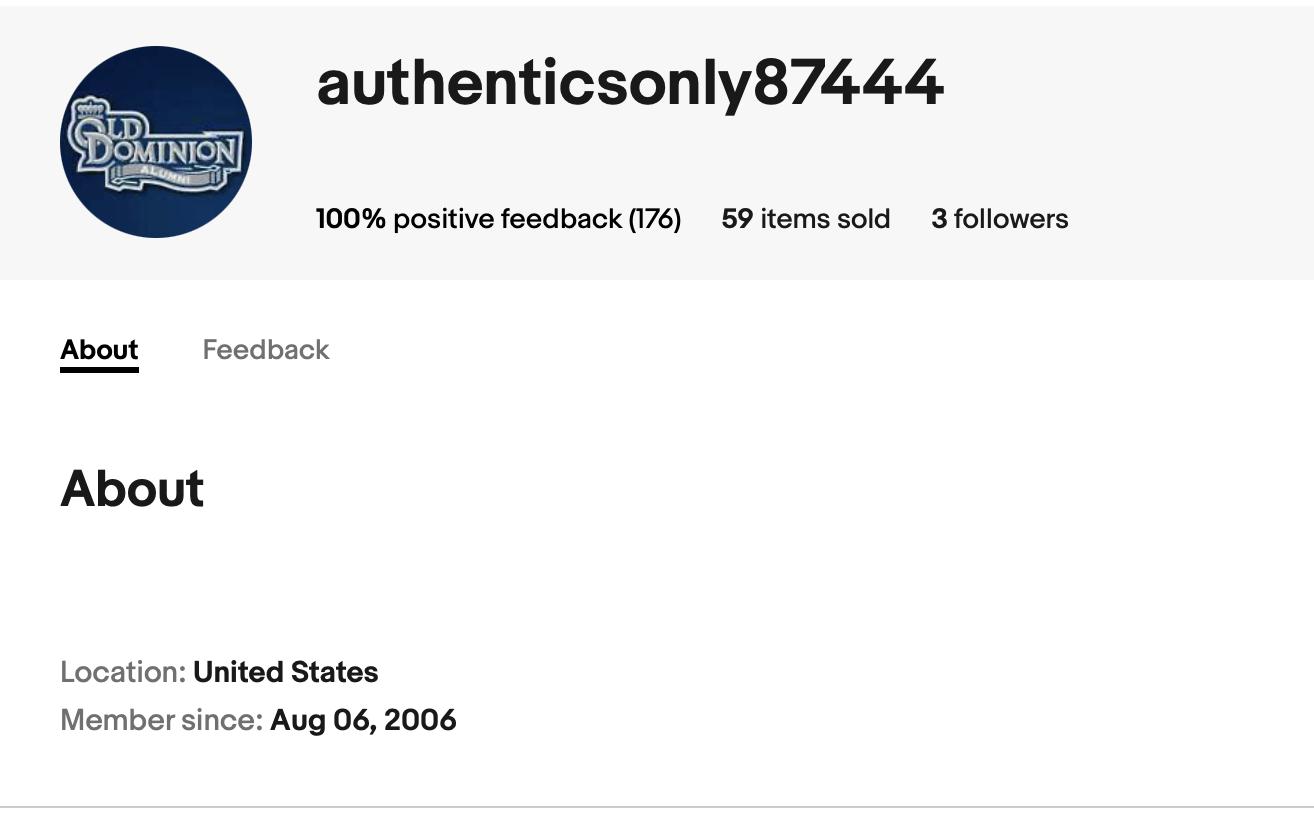Select the underlined About tab

(99, 350)
